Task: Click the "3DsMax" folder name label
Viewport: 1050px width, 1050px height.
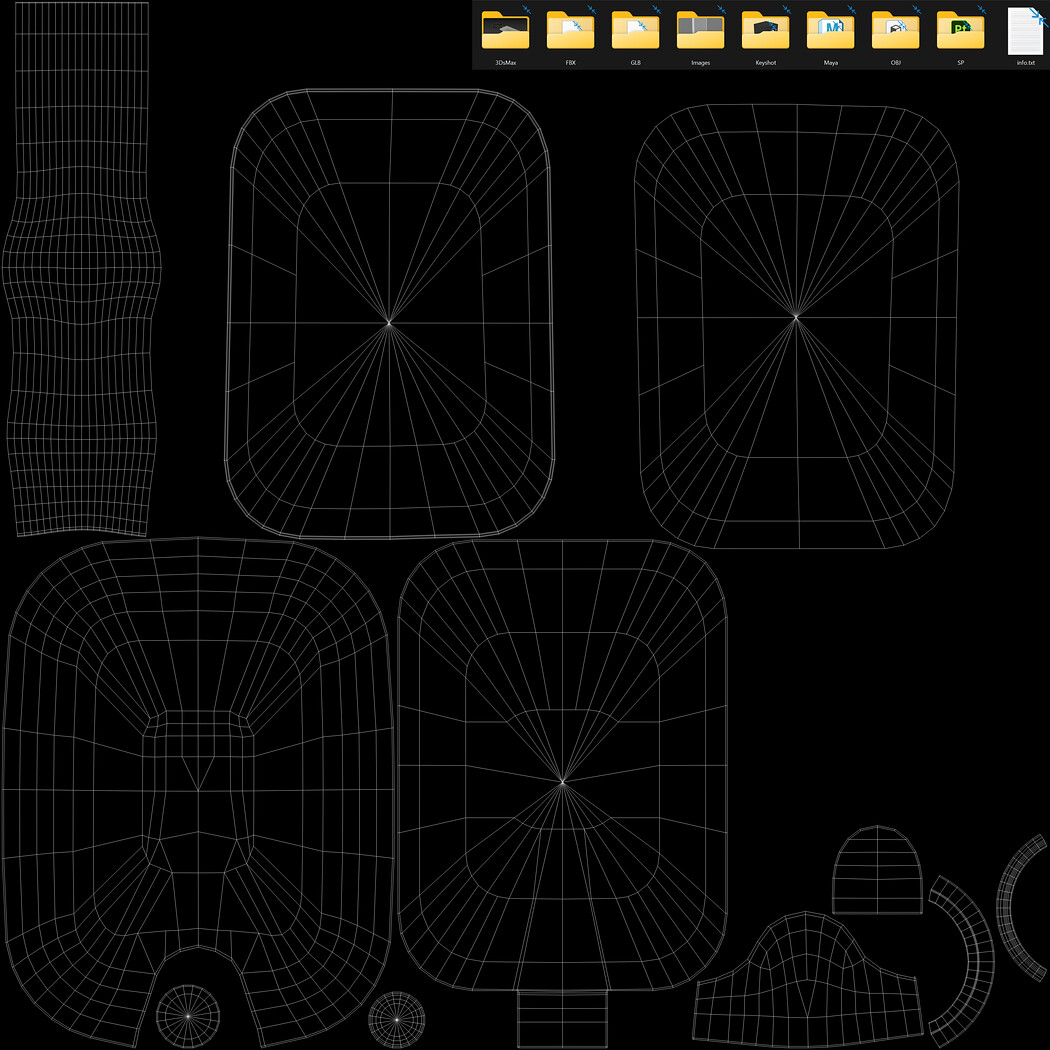Action: 506,63
